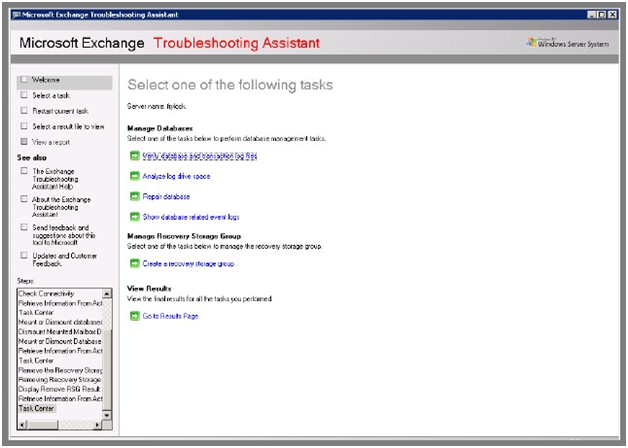Click Steps list scroll left arrow

pos(23,425)
